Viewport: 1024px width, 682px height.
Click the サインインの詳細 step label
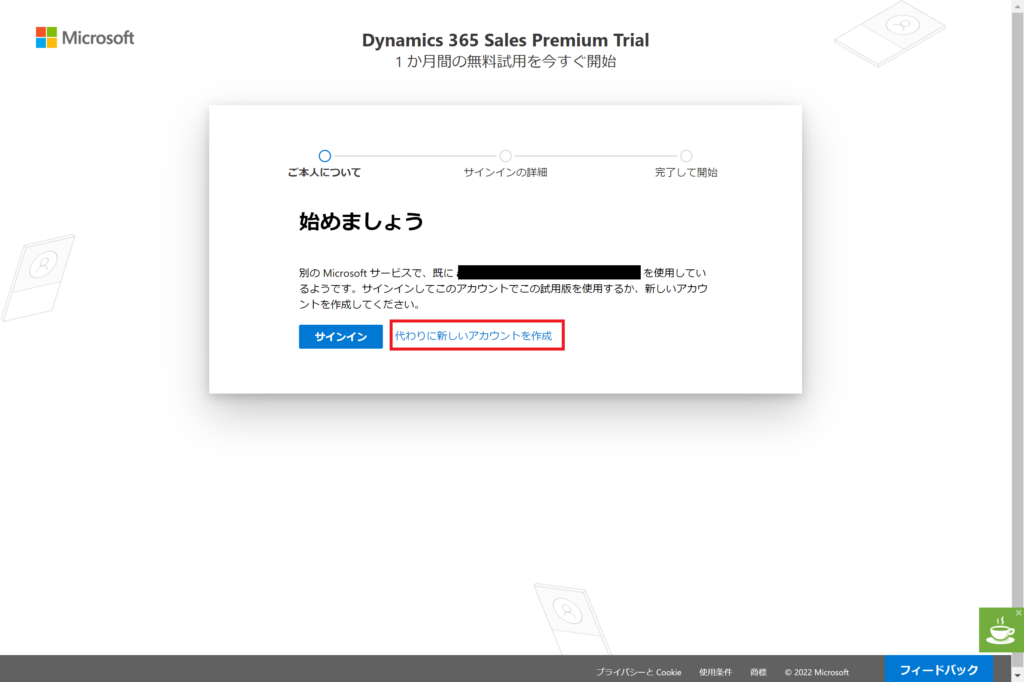pyautogui.click(x=505, y=172)
